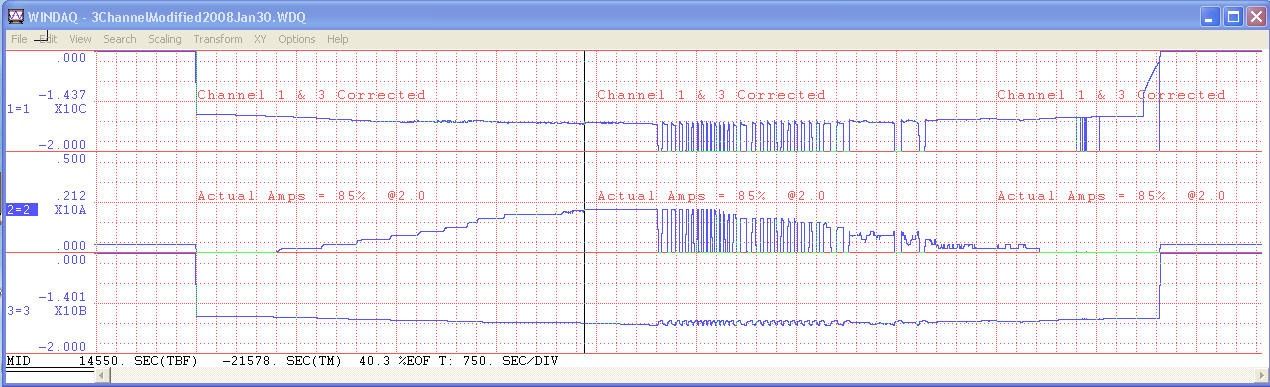Open the Scaling menu
The height and width of the screenshot is (387, 1270).
(x=165, y=39)
